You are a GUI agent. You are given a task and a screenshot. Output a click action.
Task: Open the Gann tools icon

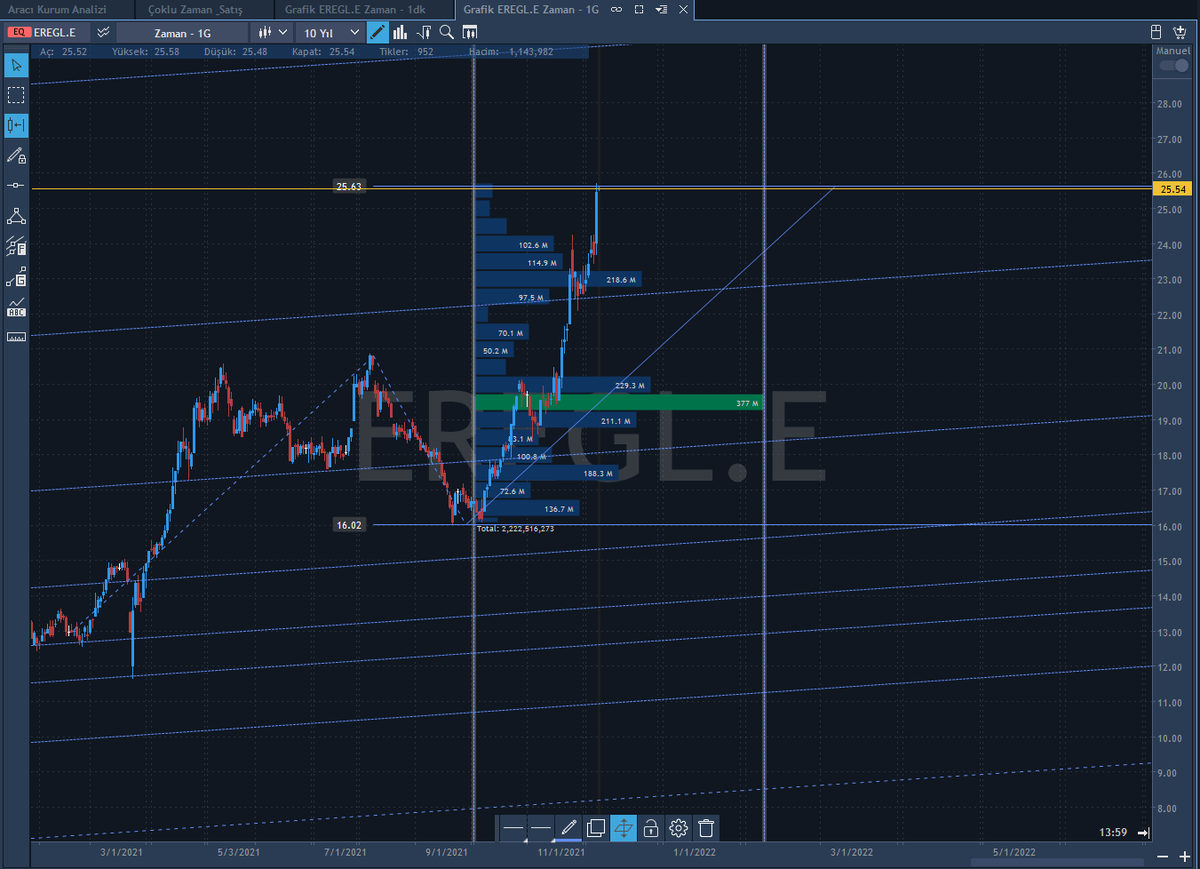(x=16, y=277)
